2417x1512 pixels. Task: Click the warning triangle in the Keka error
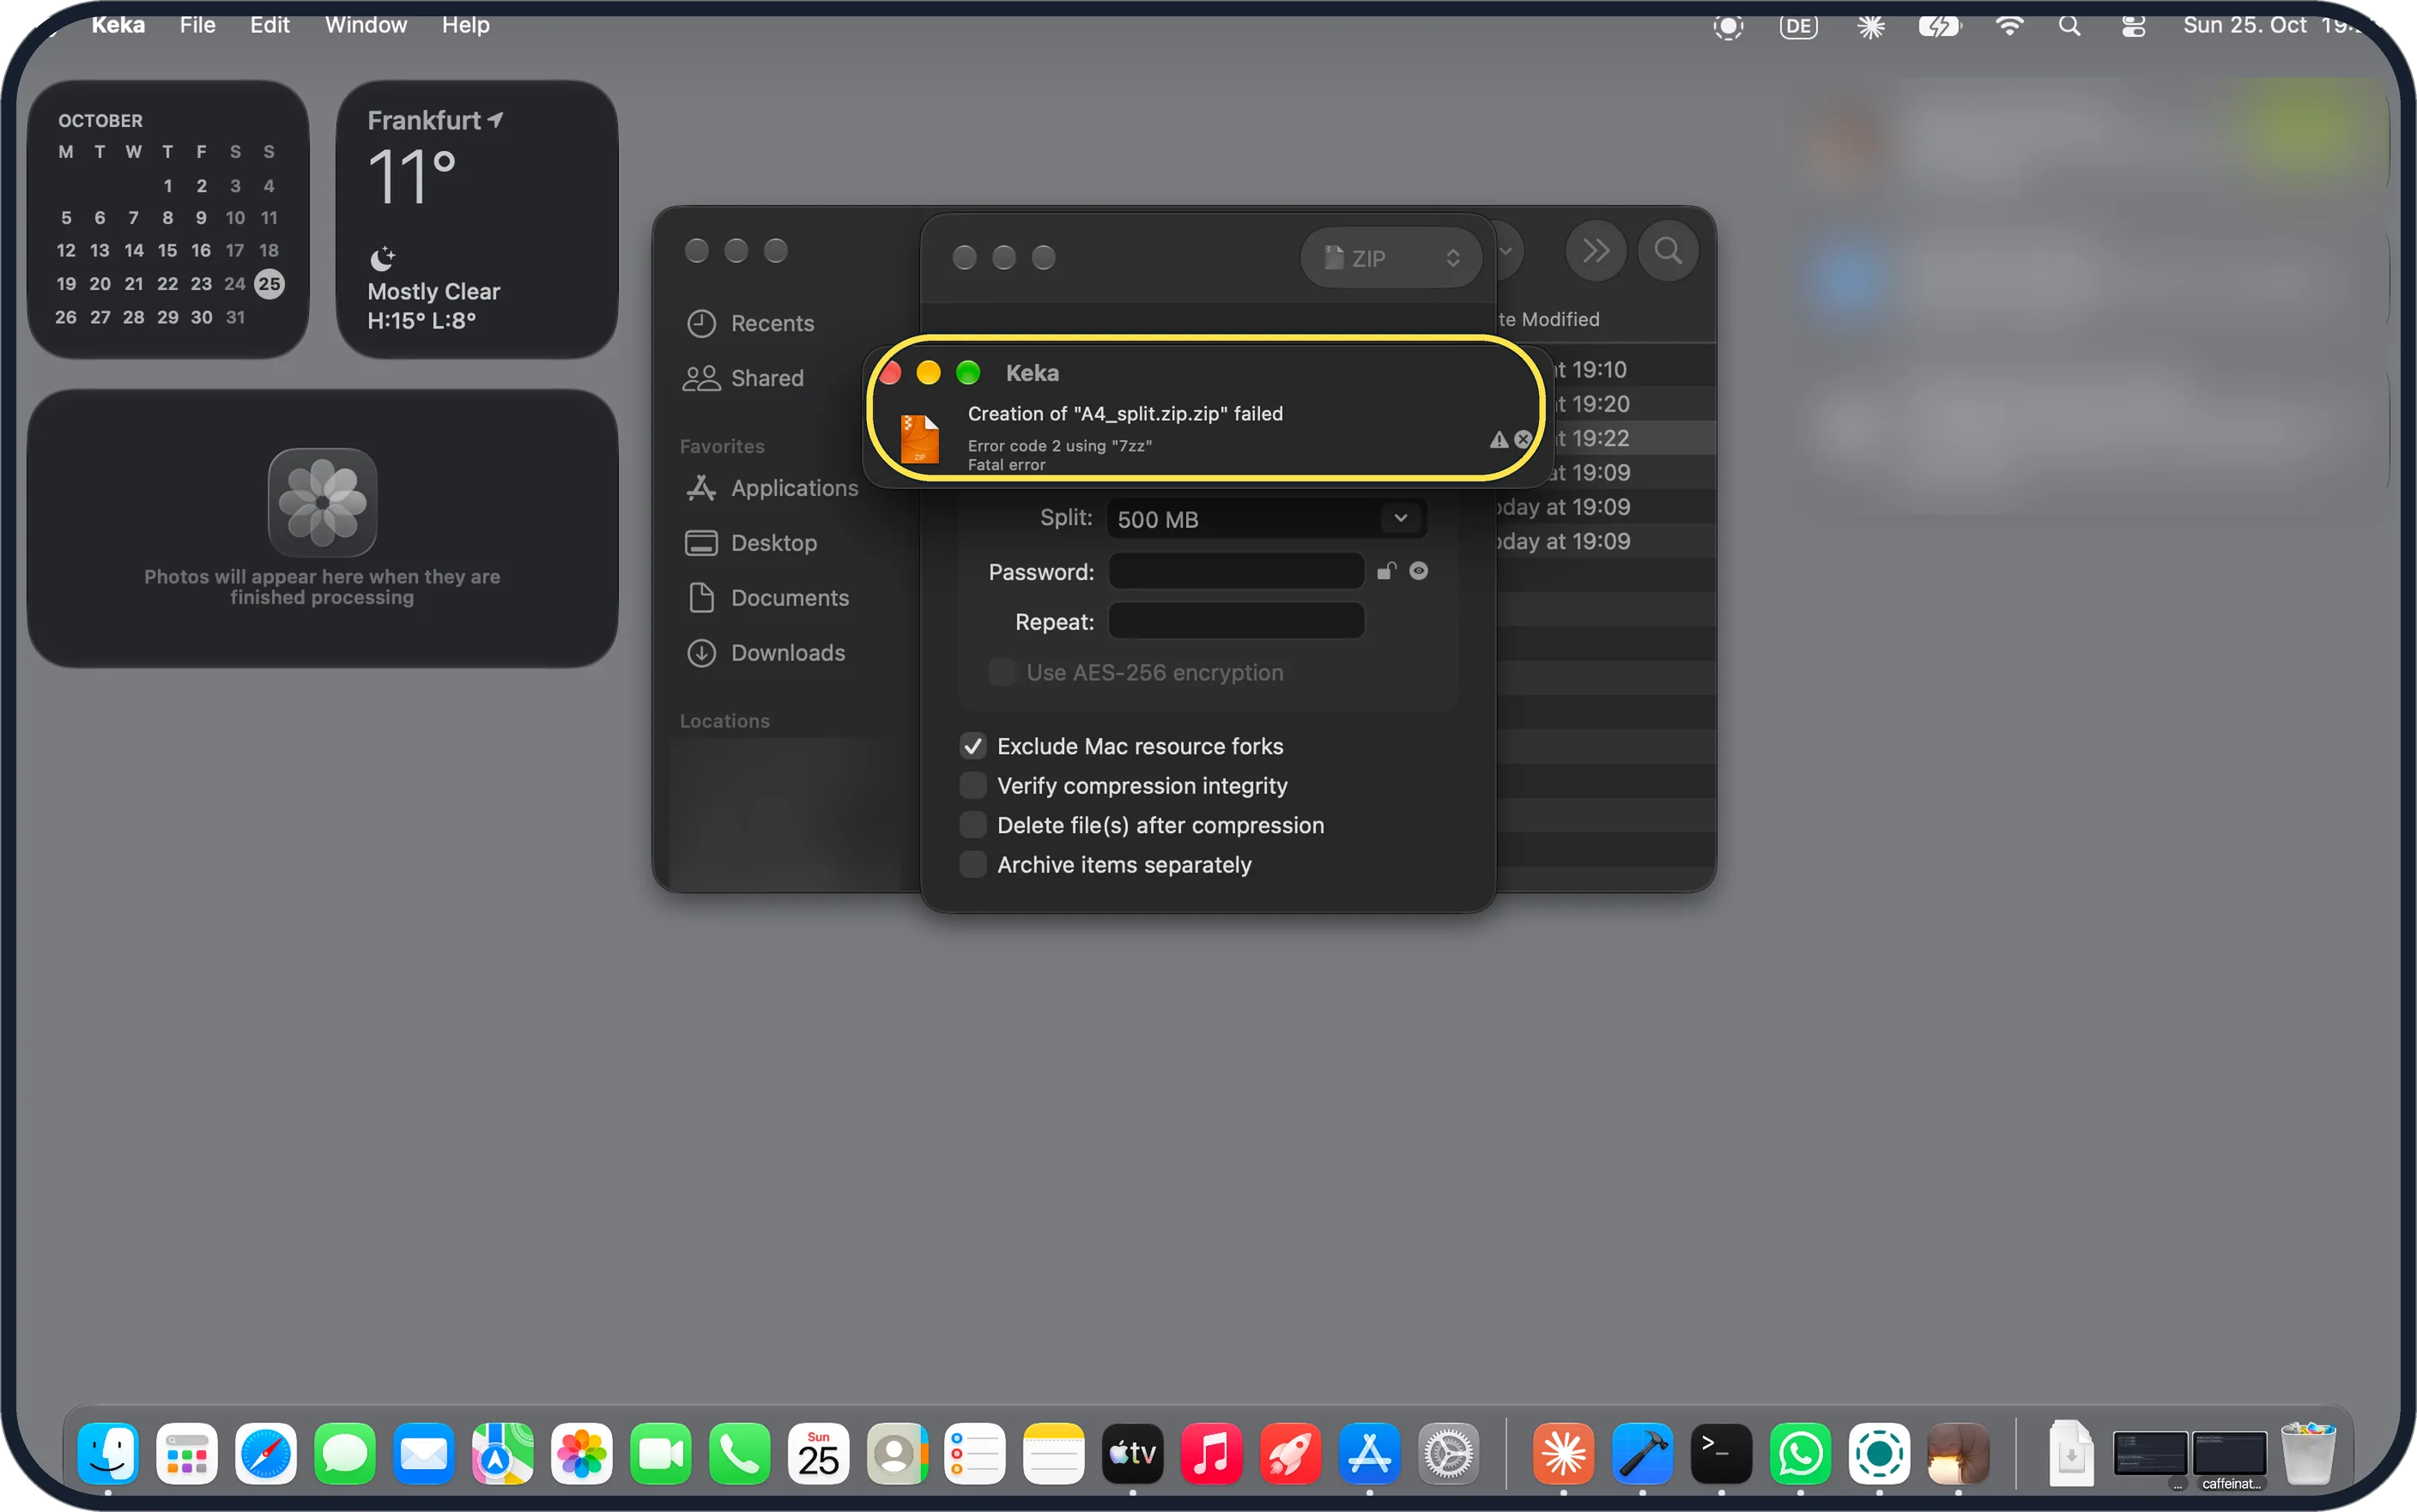point(1498,439)
